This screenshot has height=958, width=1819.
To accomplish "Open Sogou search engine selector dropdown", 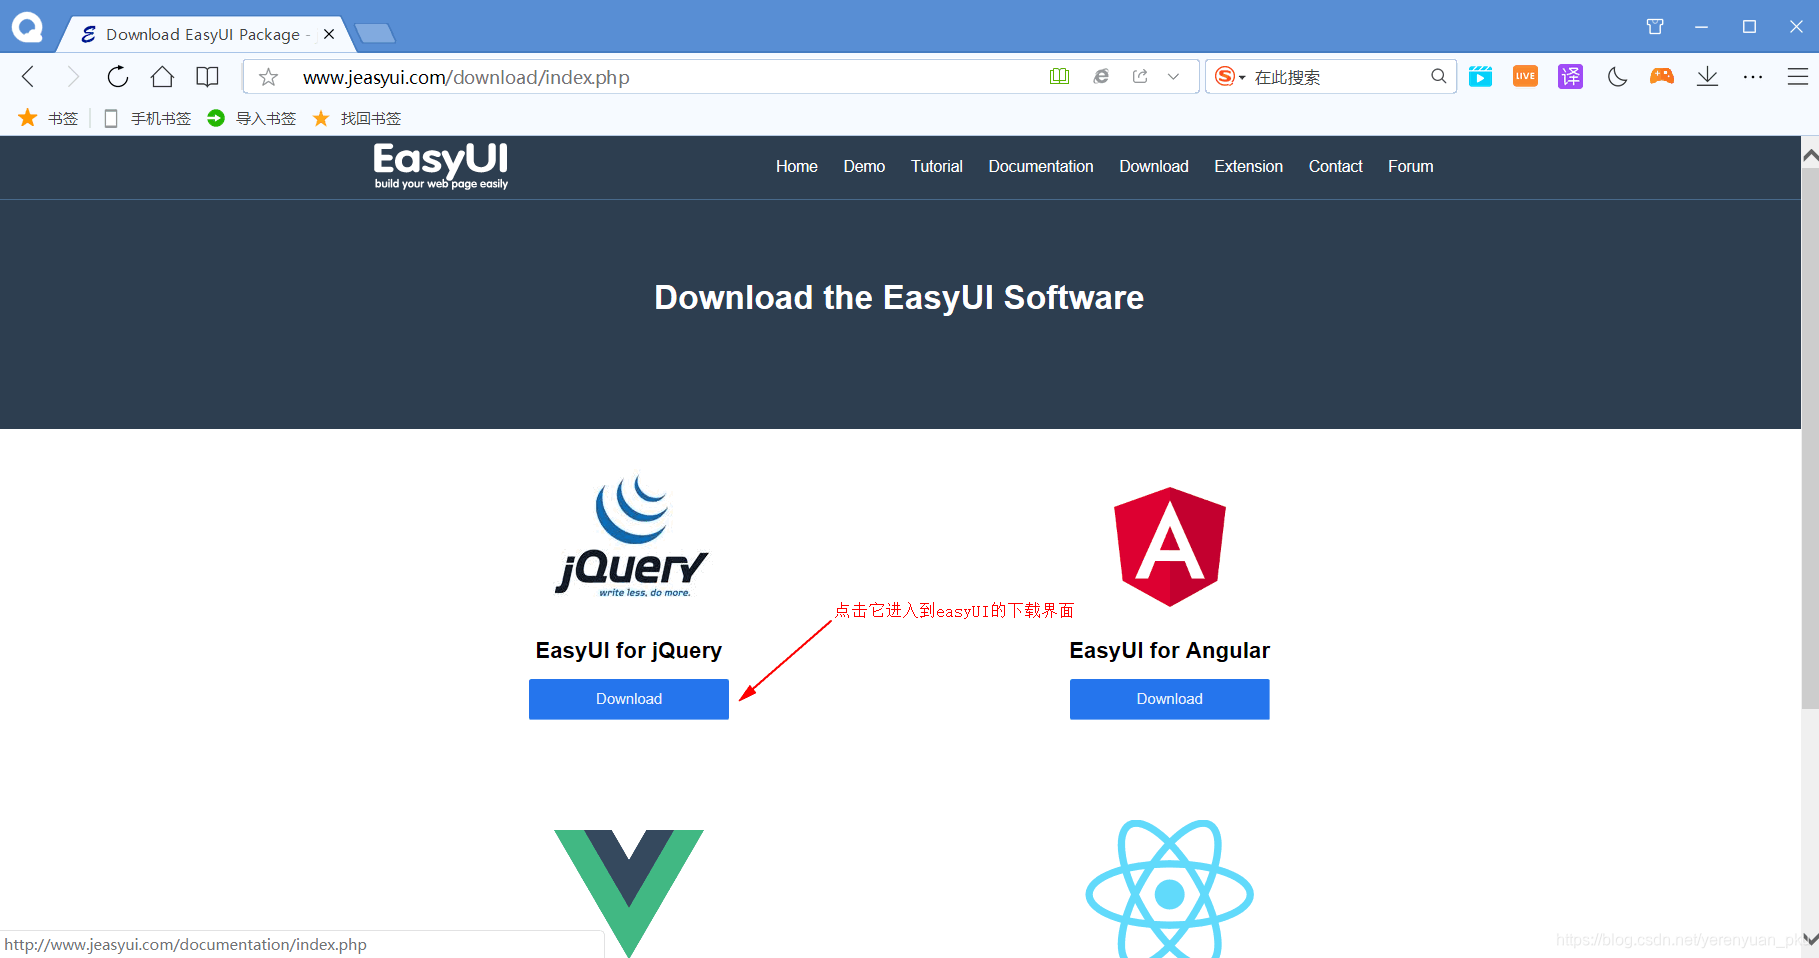I will (1230, 76).
